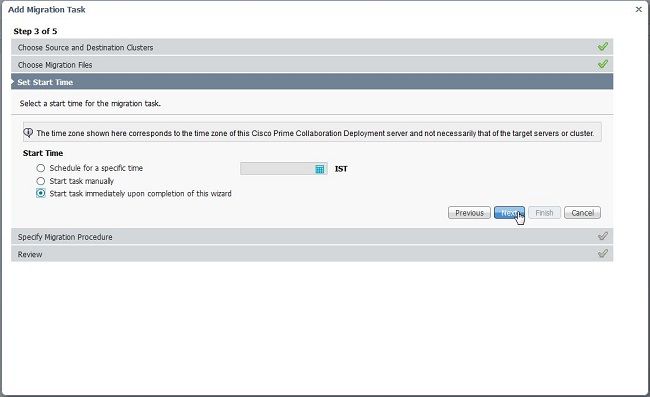The width and height of the screenshot is (650, 397).
Task: Click grey checkmark on Specify Migration Procedure row
Action: [603, 236]
